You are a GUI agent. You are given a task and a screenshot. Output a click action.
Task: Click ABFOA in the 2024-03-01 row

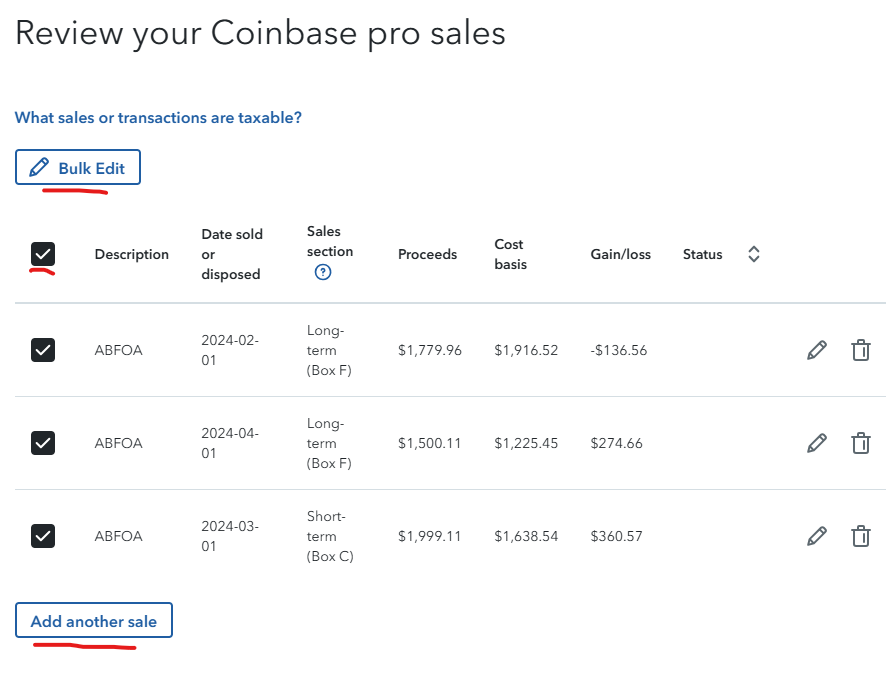pos(118,536)
